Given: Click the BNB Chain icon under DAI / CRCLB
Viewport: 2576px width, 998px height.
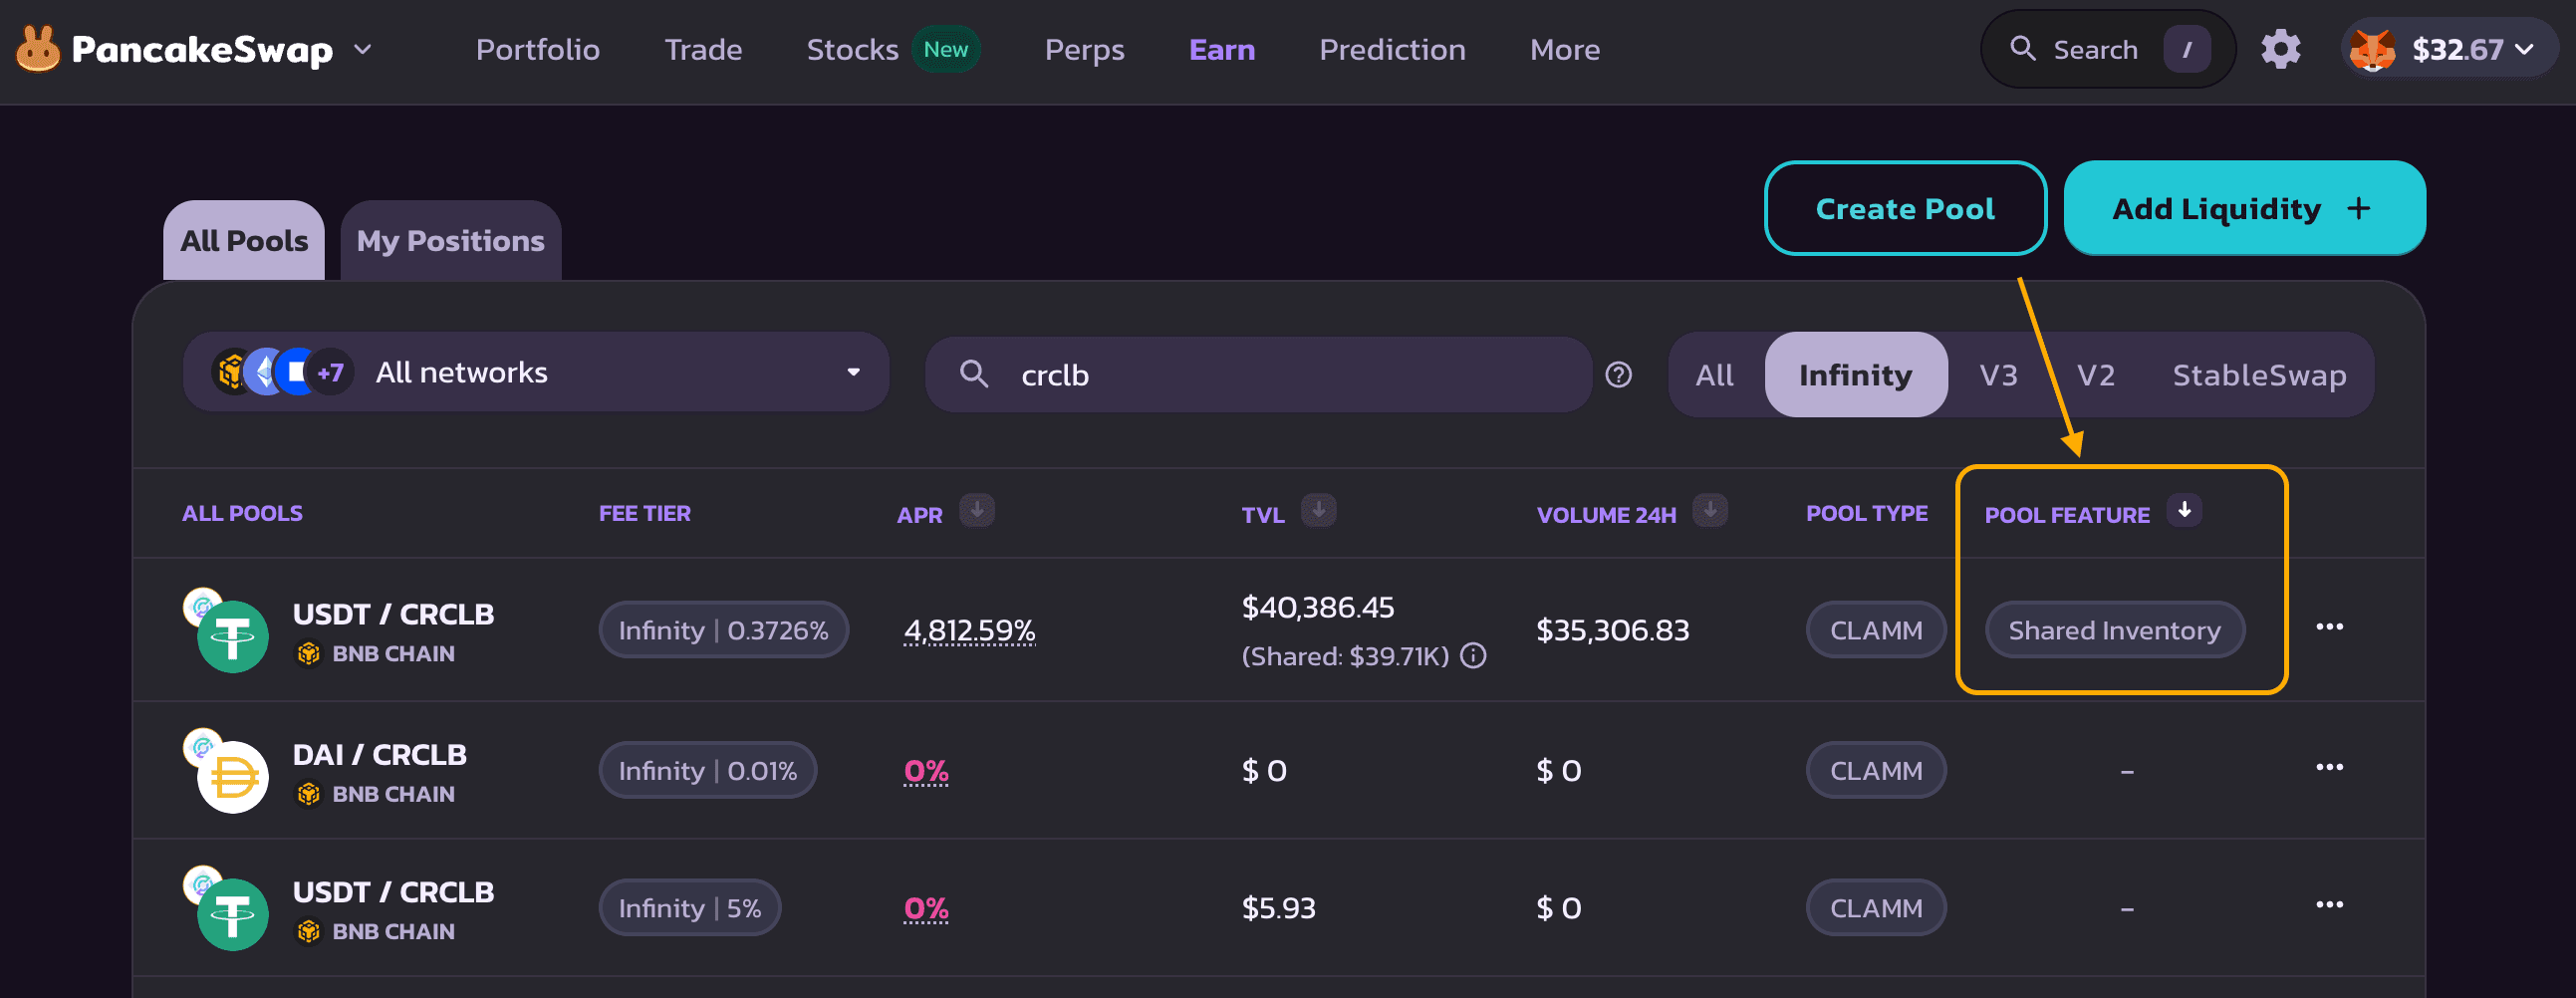Looking at the screenshot, I should point(309,794).
